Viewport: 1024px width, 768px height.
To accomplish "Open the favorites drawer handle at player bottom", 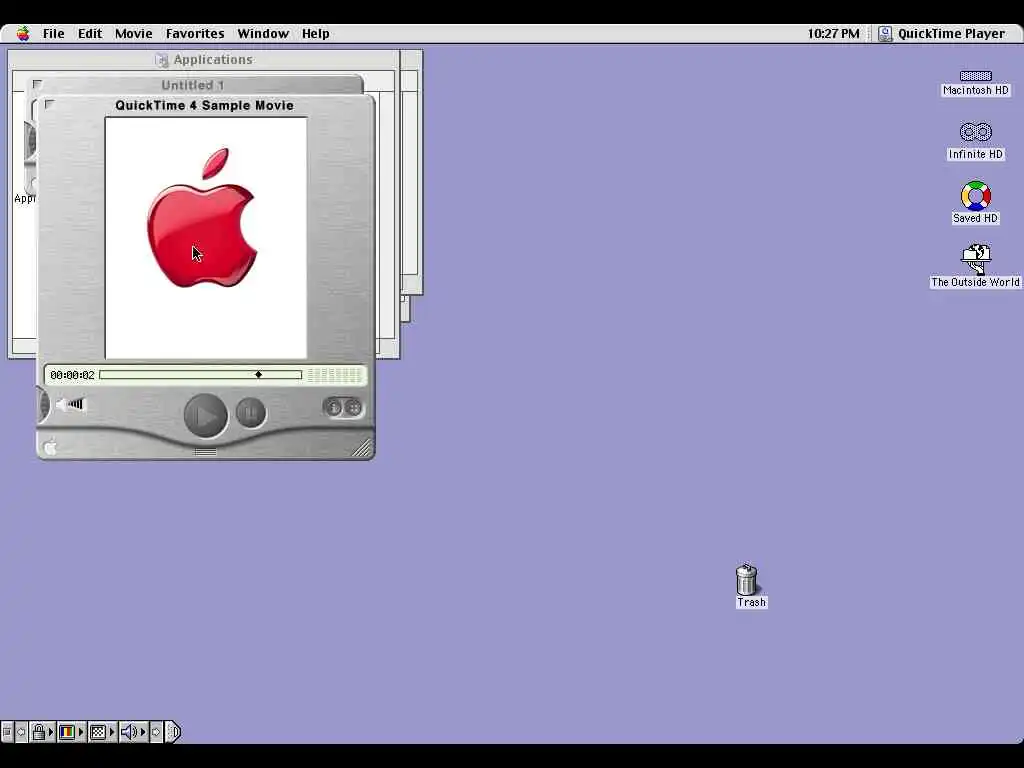I will [206, 451].
